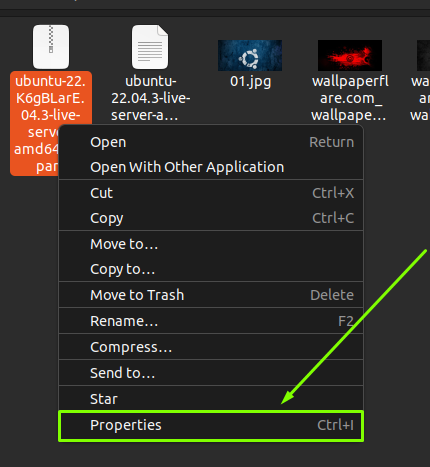Click the 01.jpg file name label
Screen dimensions: 430x467
[x=251, y=82]
